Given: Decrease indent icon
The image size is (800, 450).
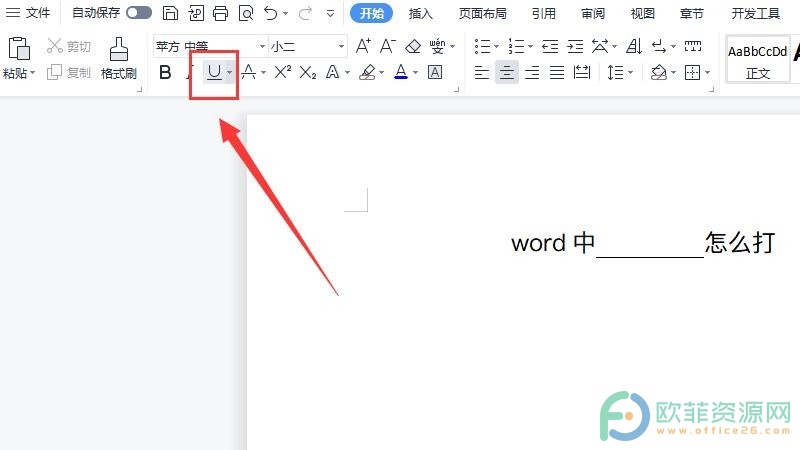Looking at the screenshot, I should tap(550, 46).
